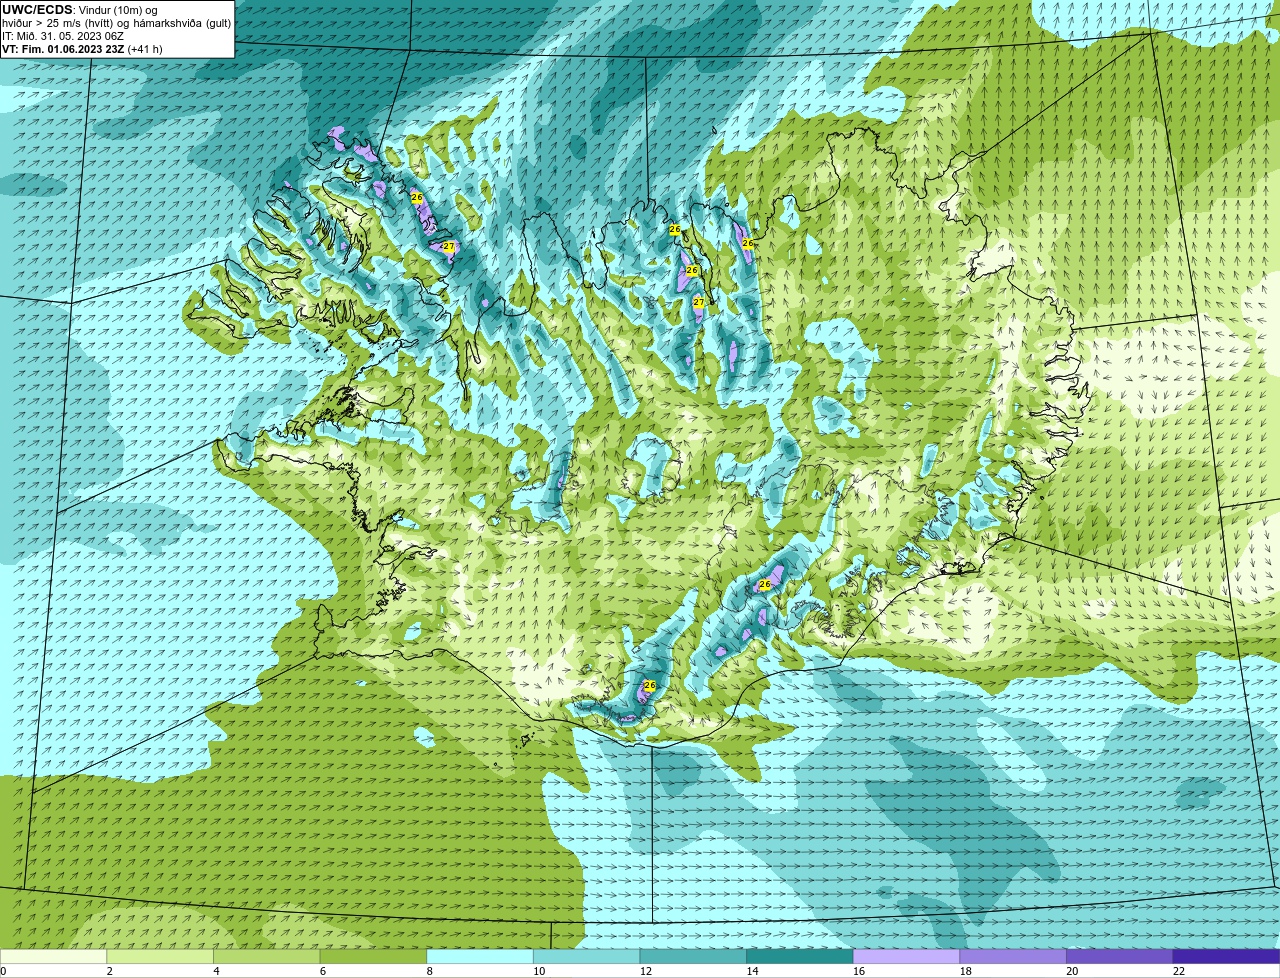Screen dimensions: 1280x978
Task: Select the "20" tick label on the scale
Action: point(1072,971)
